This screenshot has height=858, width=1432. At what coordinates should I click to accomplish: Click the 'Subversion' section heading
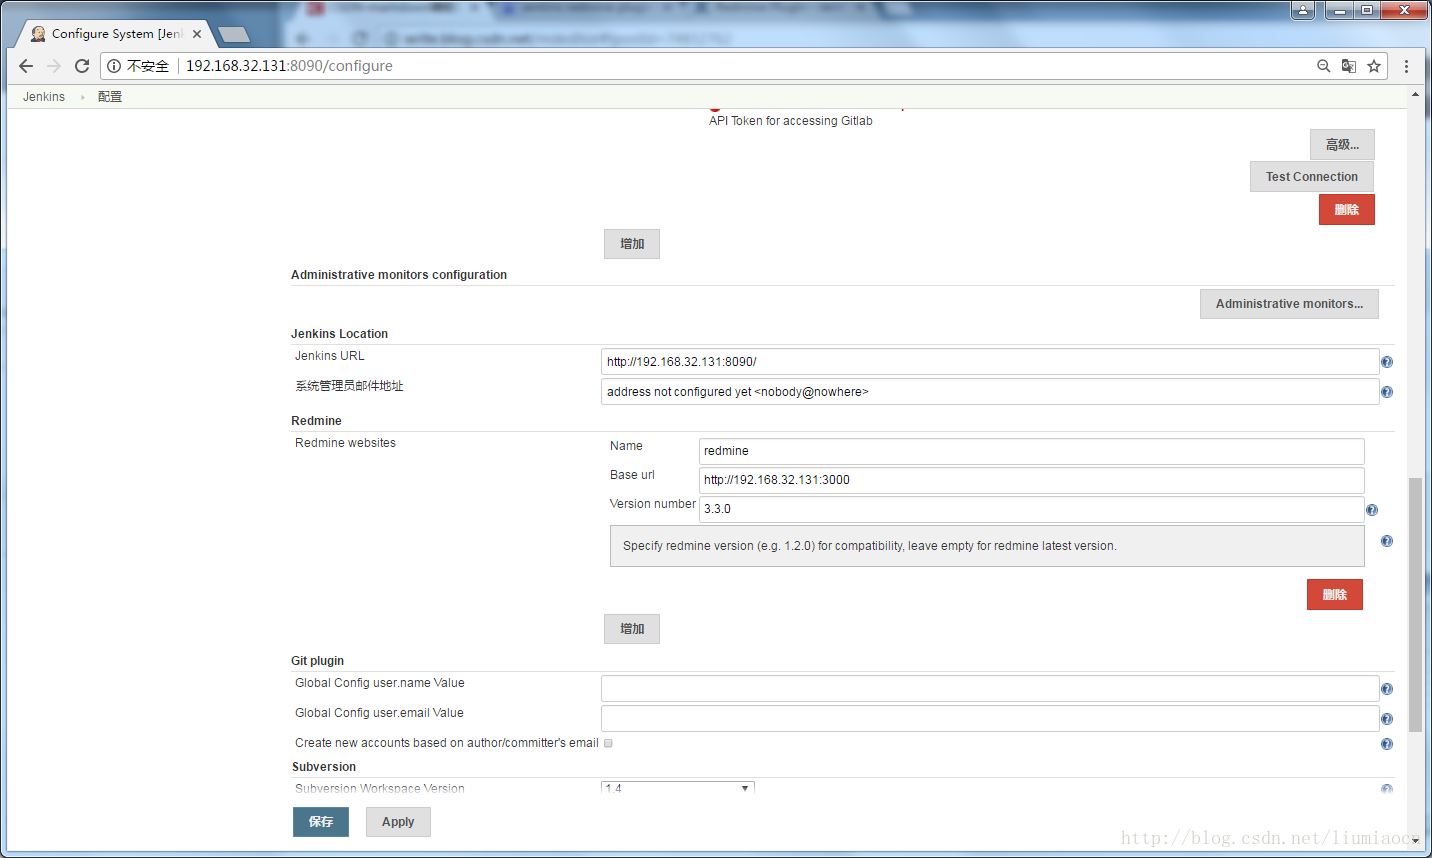tap(324, 767)
